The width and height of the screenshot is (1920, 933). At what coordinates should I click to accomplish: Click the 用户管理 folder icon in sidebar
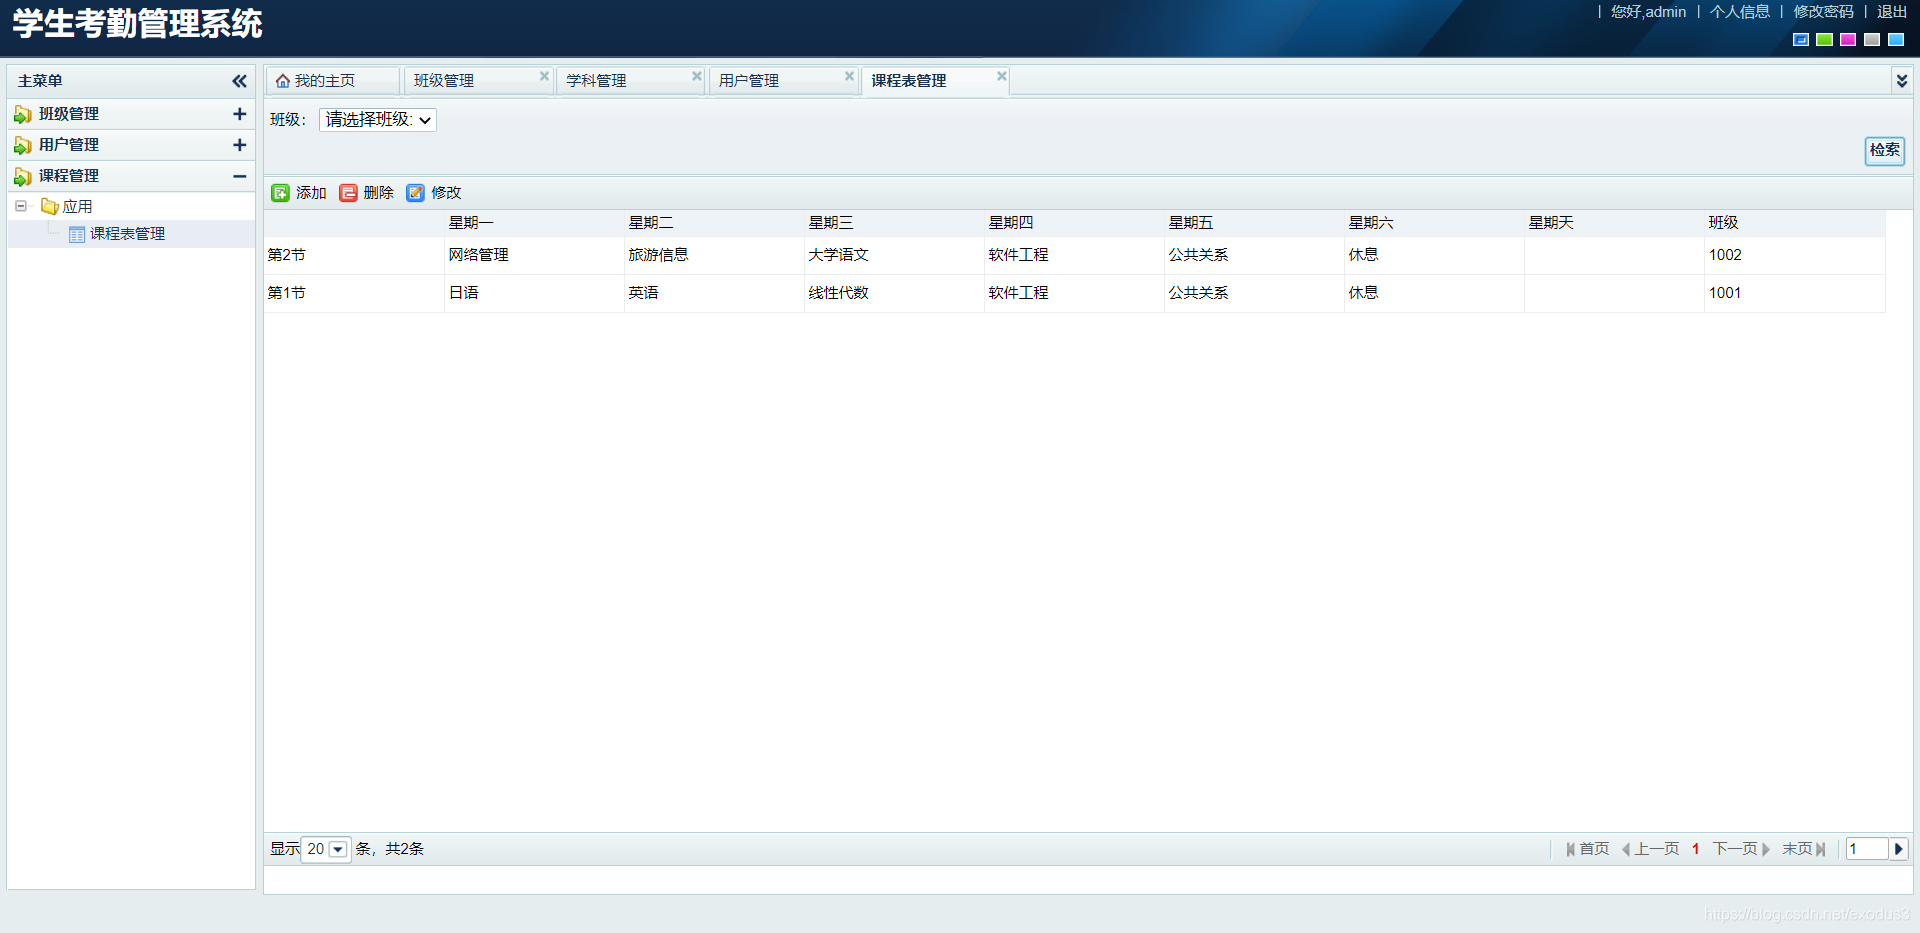coord(22,146)
